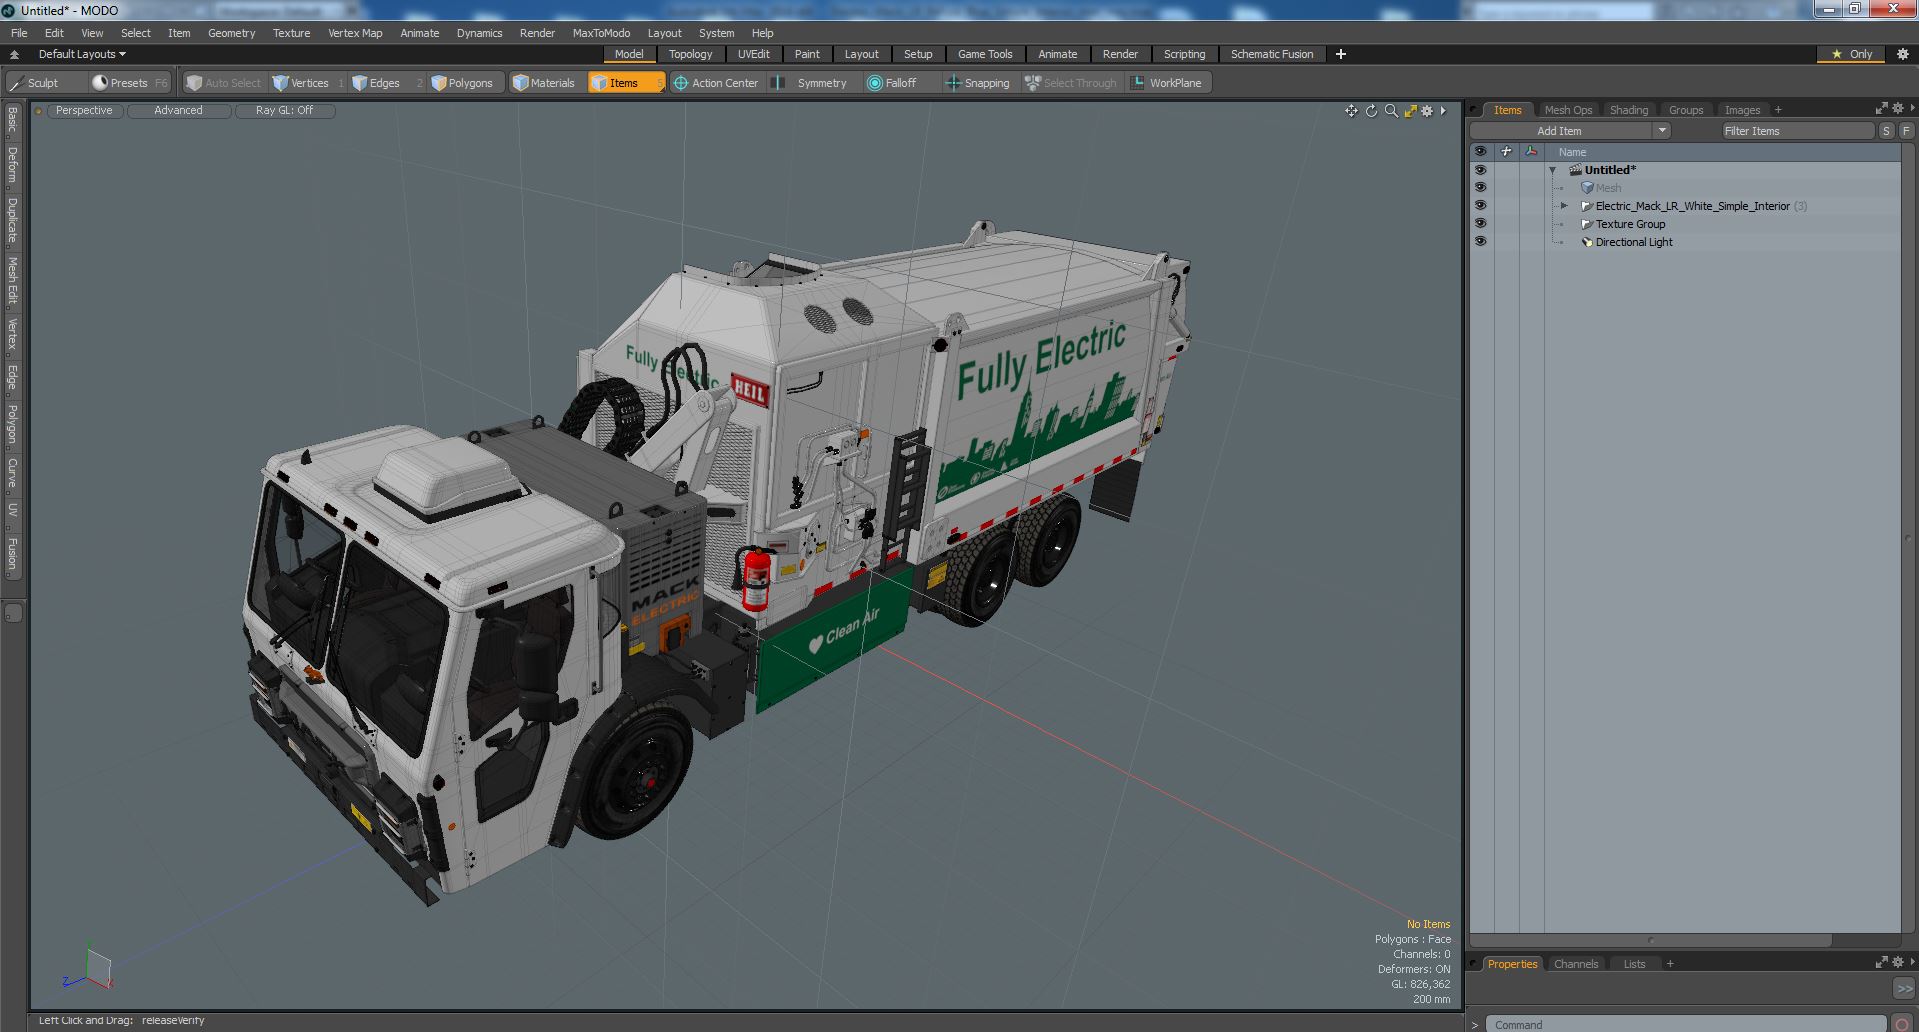Click the Command input field

pyautogui.click(x=1685, y=1024)
